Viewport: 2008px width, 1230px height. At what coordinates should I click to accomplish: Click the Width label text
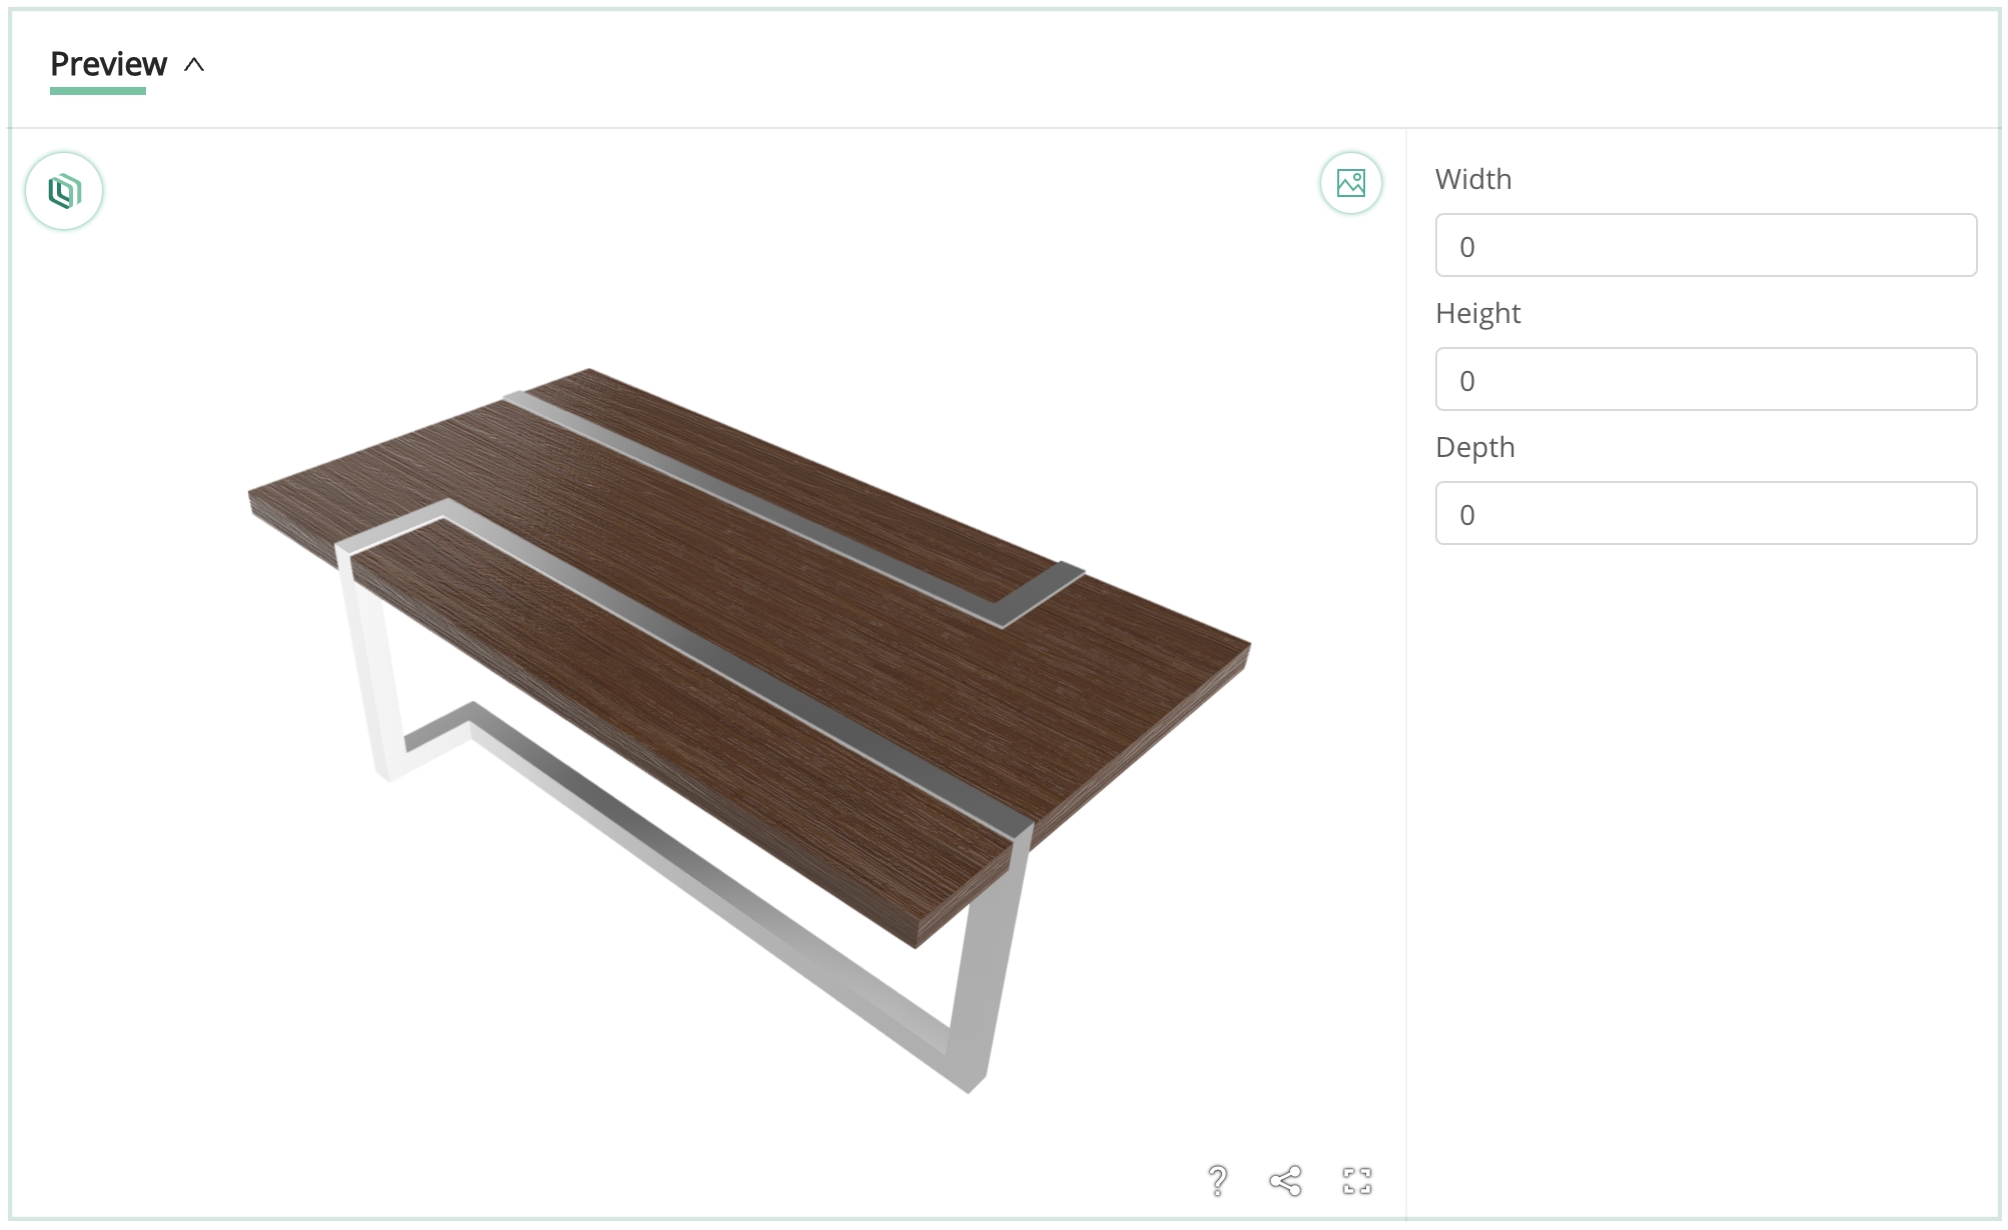click(1473, 180)
